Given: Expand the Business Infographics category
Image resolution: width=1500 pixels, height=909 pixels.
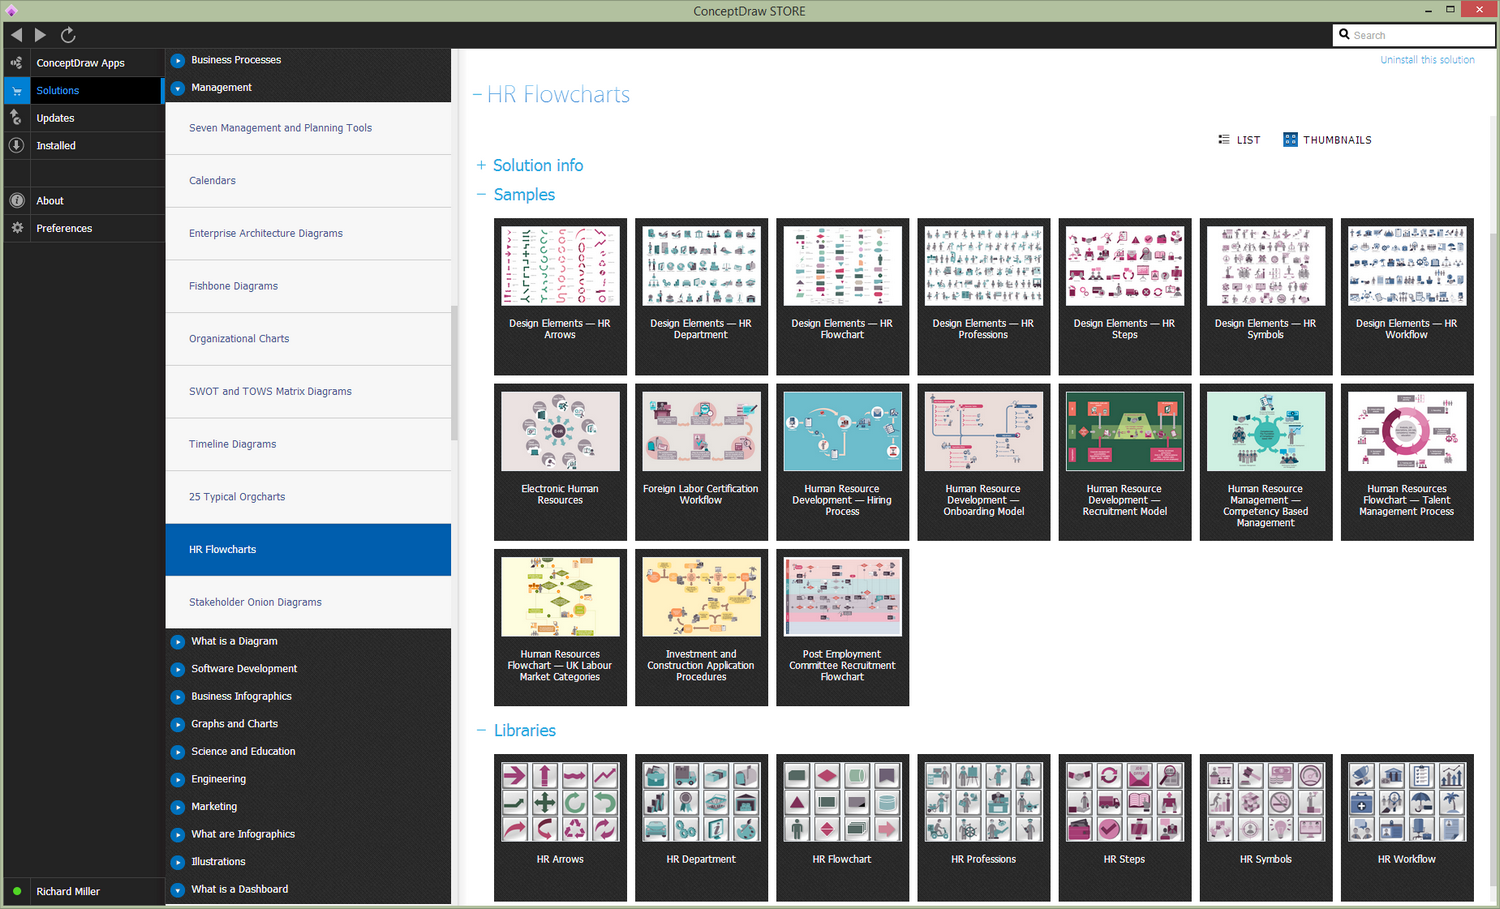Looking at the screenshot, I should [177, 697].
